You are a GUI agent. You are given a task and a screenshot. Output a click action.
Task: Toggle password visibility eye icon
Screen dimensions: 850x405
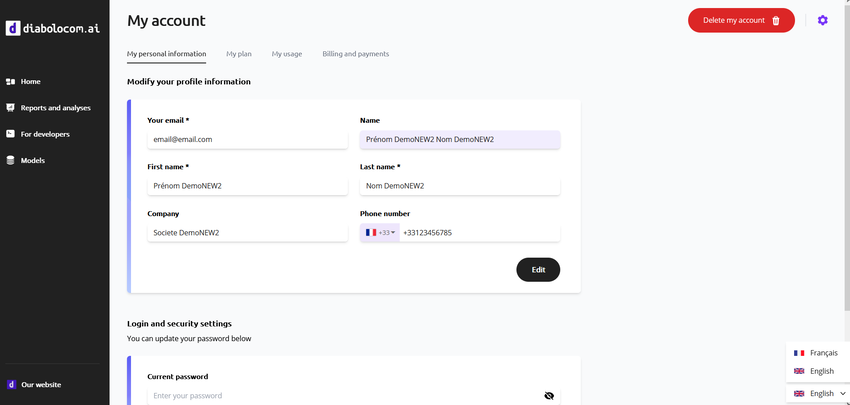tap(549, 396)
